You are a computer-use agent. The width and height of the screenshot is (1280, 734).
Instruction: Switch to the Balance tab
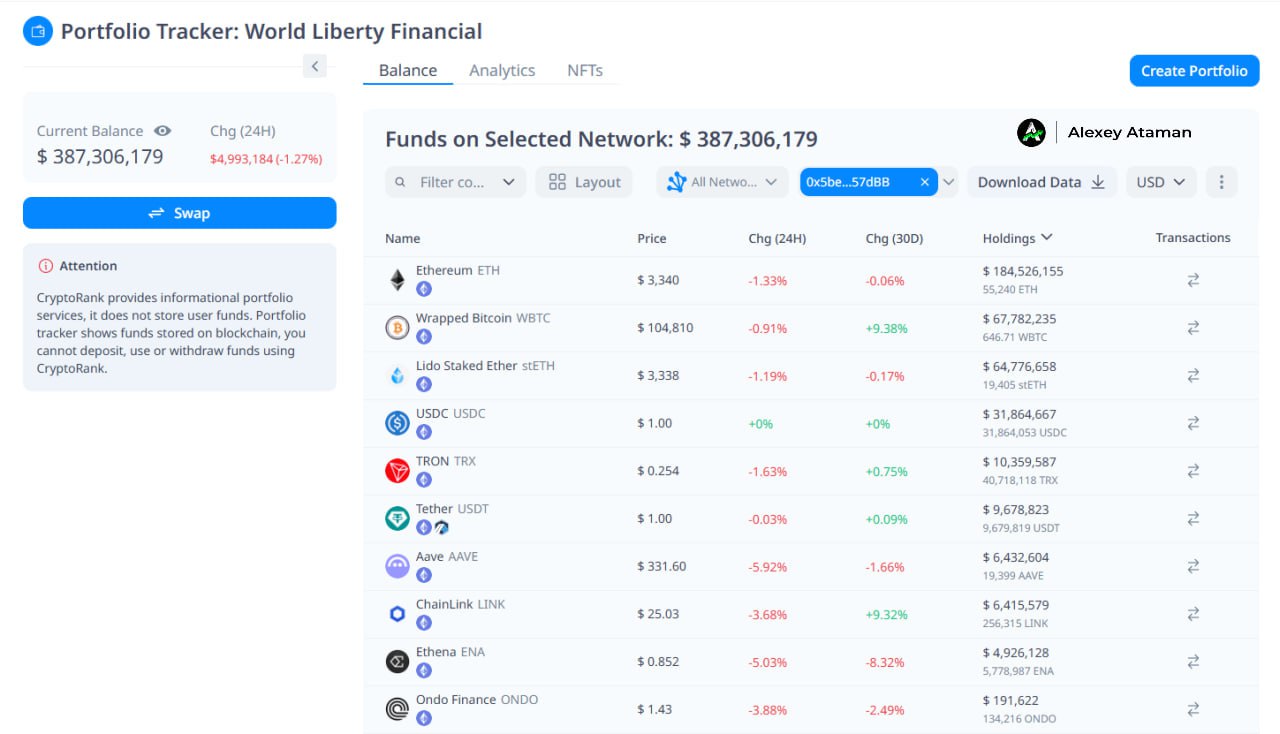(x=408, y=70)
